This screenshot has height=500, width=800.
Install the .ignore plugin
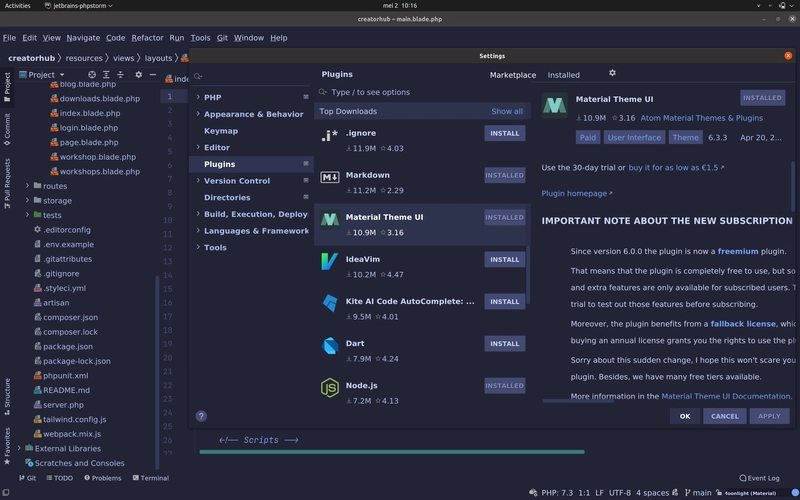[505, 133]
